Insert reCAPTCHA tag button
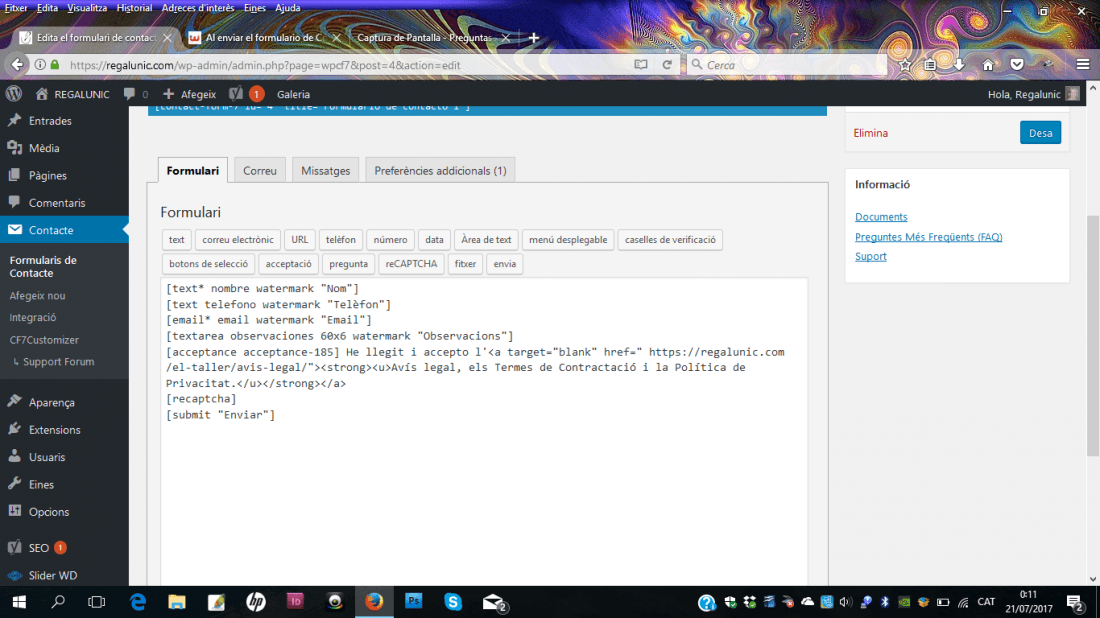The height and width of the screenshot is (618, 1100). coord(411,264)
